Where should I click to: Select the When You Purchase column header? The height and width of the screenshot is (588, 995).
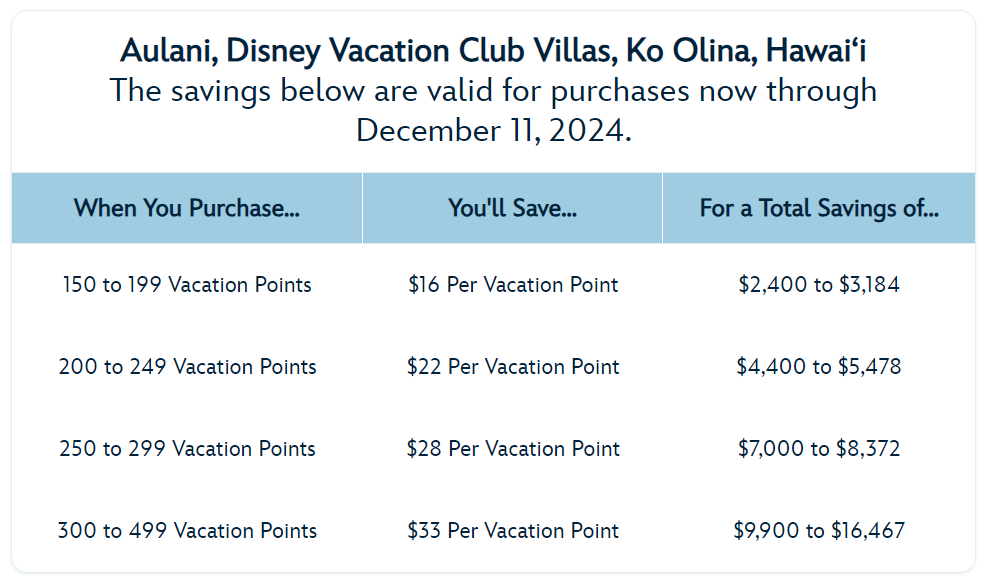[x=187, y=208]
